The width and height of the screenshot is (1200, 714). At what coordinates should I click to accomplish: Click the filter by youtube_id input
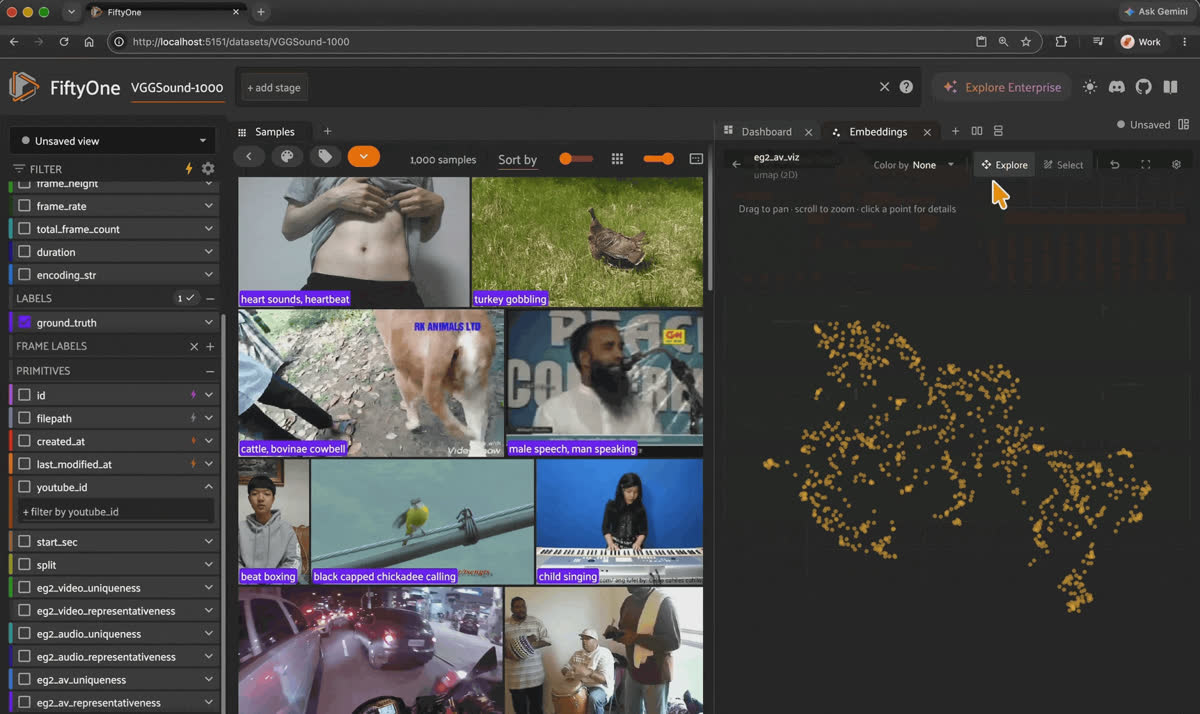point(116,511)
